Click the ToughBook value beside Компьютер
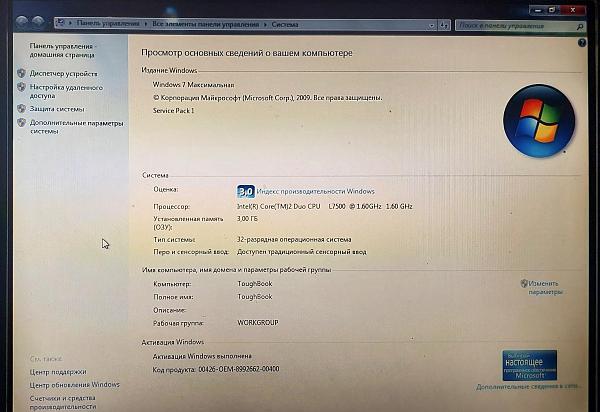Screen dimensions: 600x412 [x=254, y=283]
